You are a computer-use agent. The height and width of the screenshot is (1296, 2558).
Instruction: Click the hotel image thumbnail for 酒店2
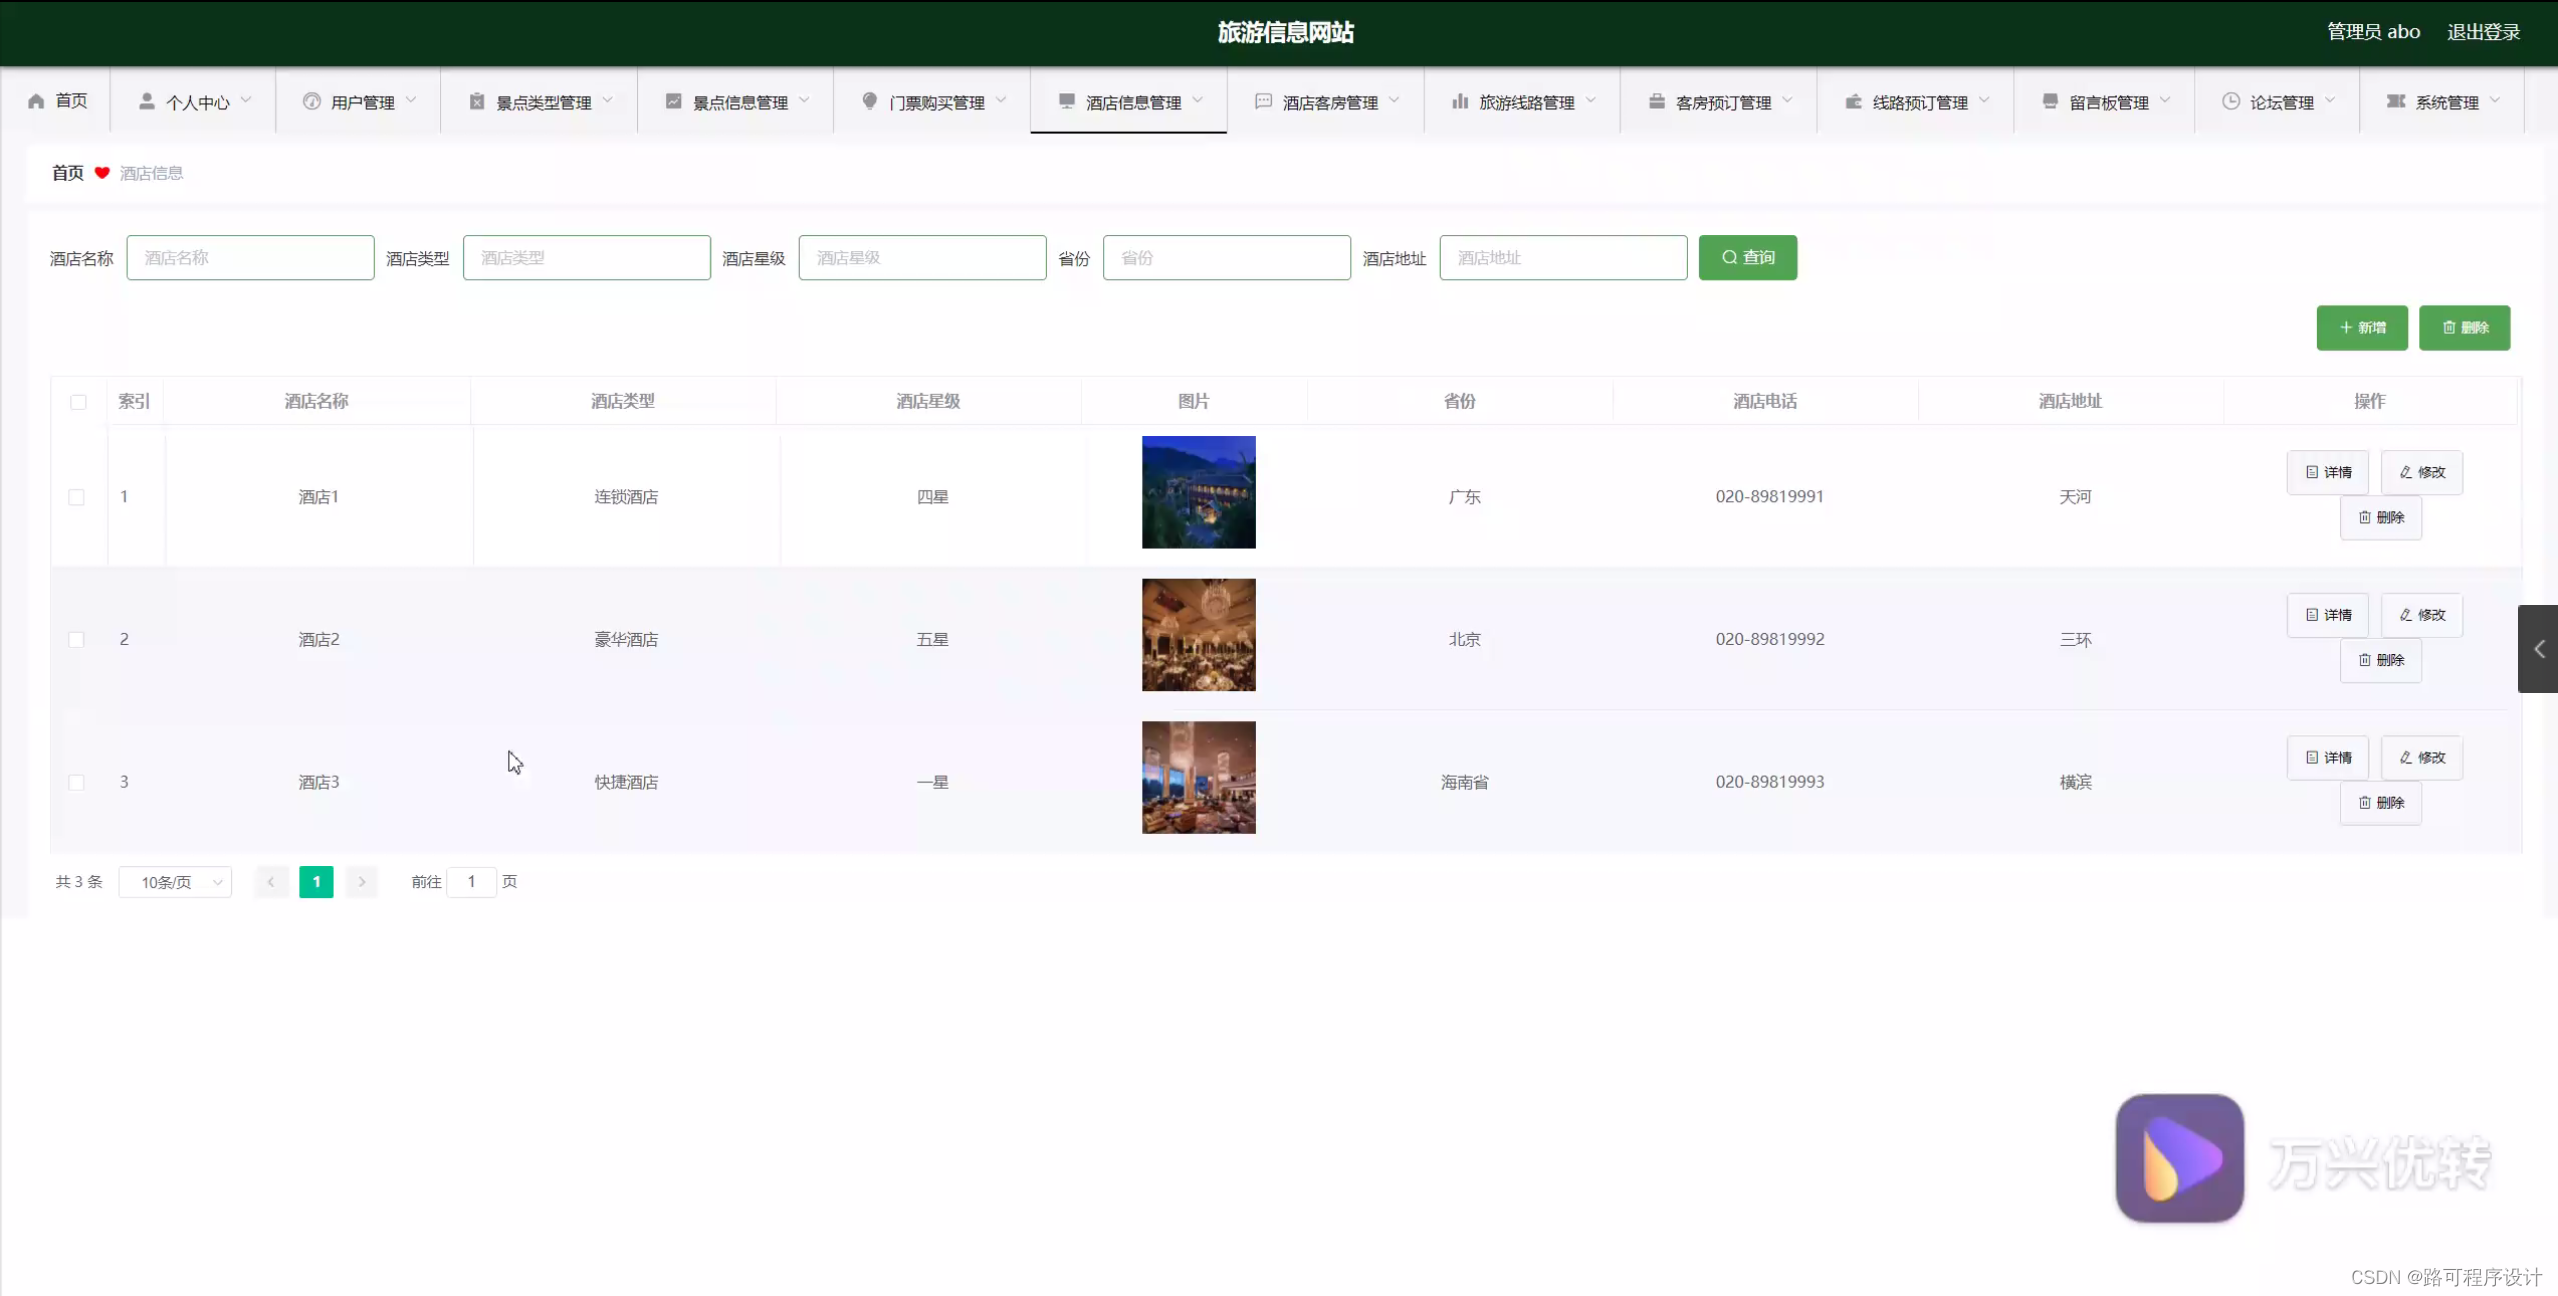coord(1197,635)
